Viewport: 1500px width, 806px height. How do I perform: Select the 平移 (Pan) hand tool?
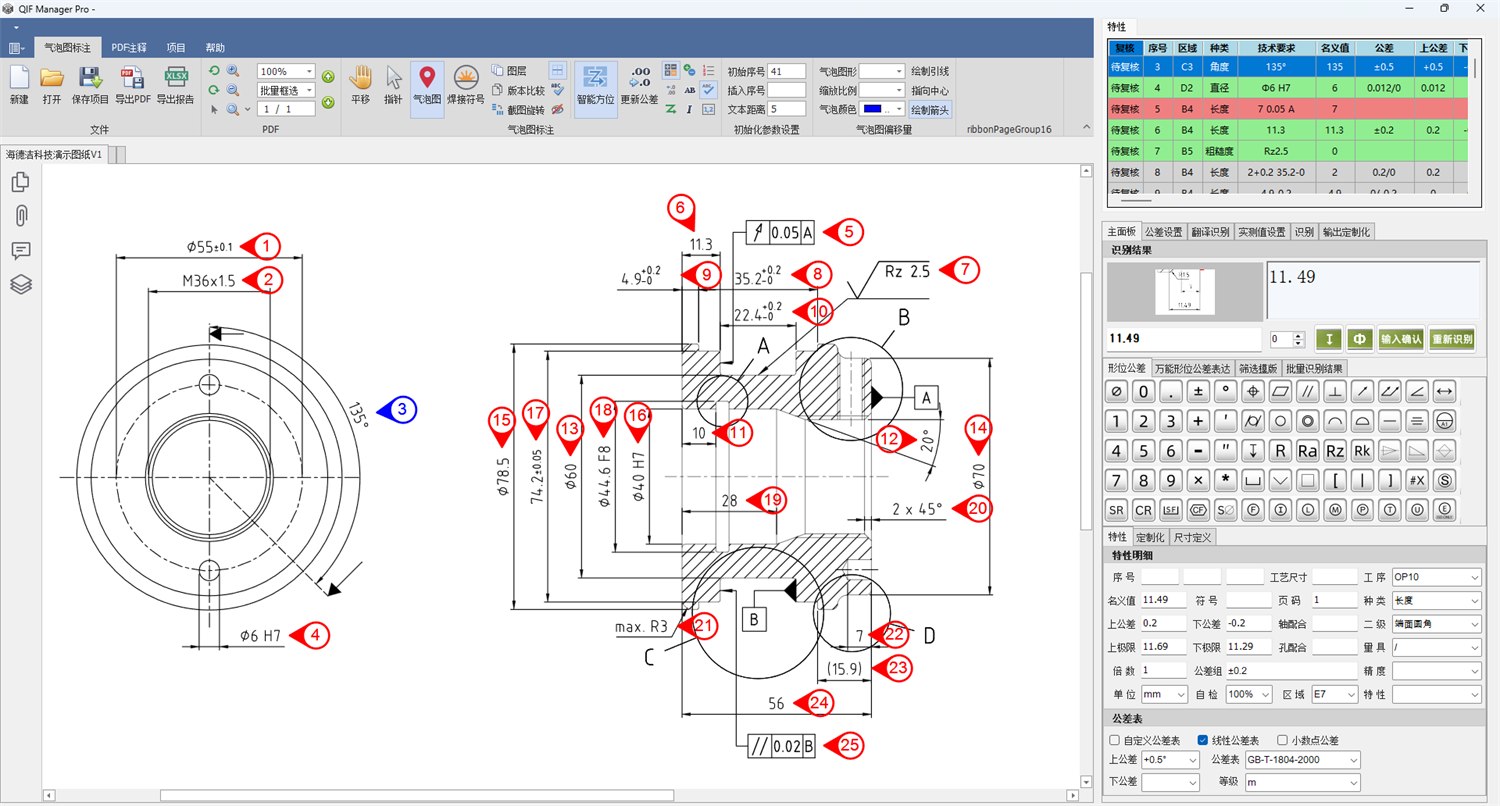point(360,85)
